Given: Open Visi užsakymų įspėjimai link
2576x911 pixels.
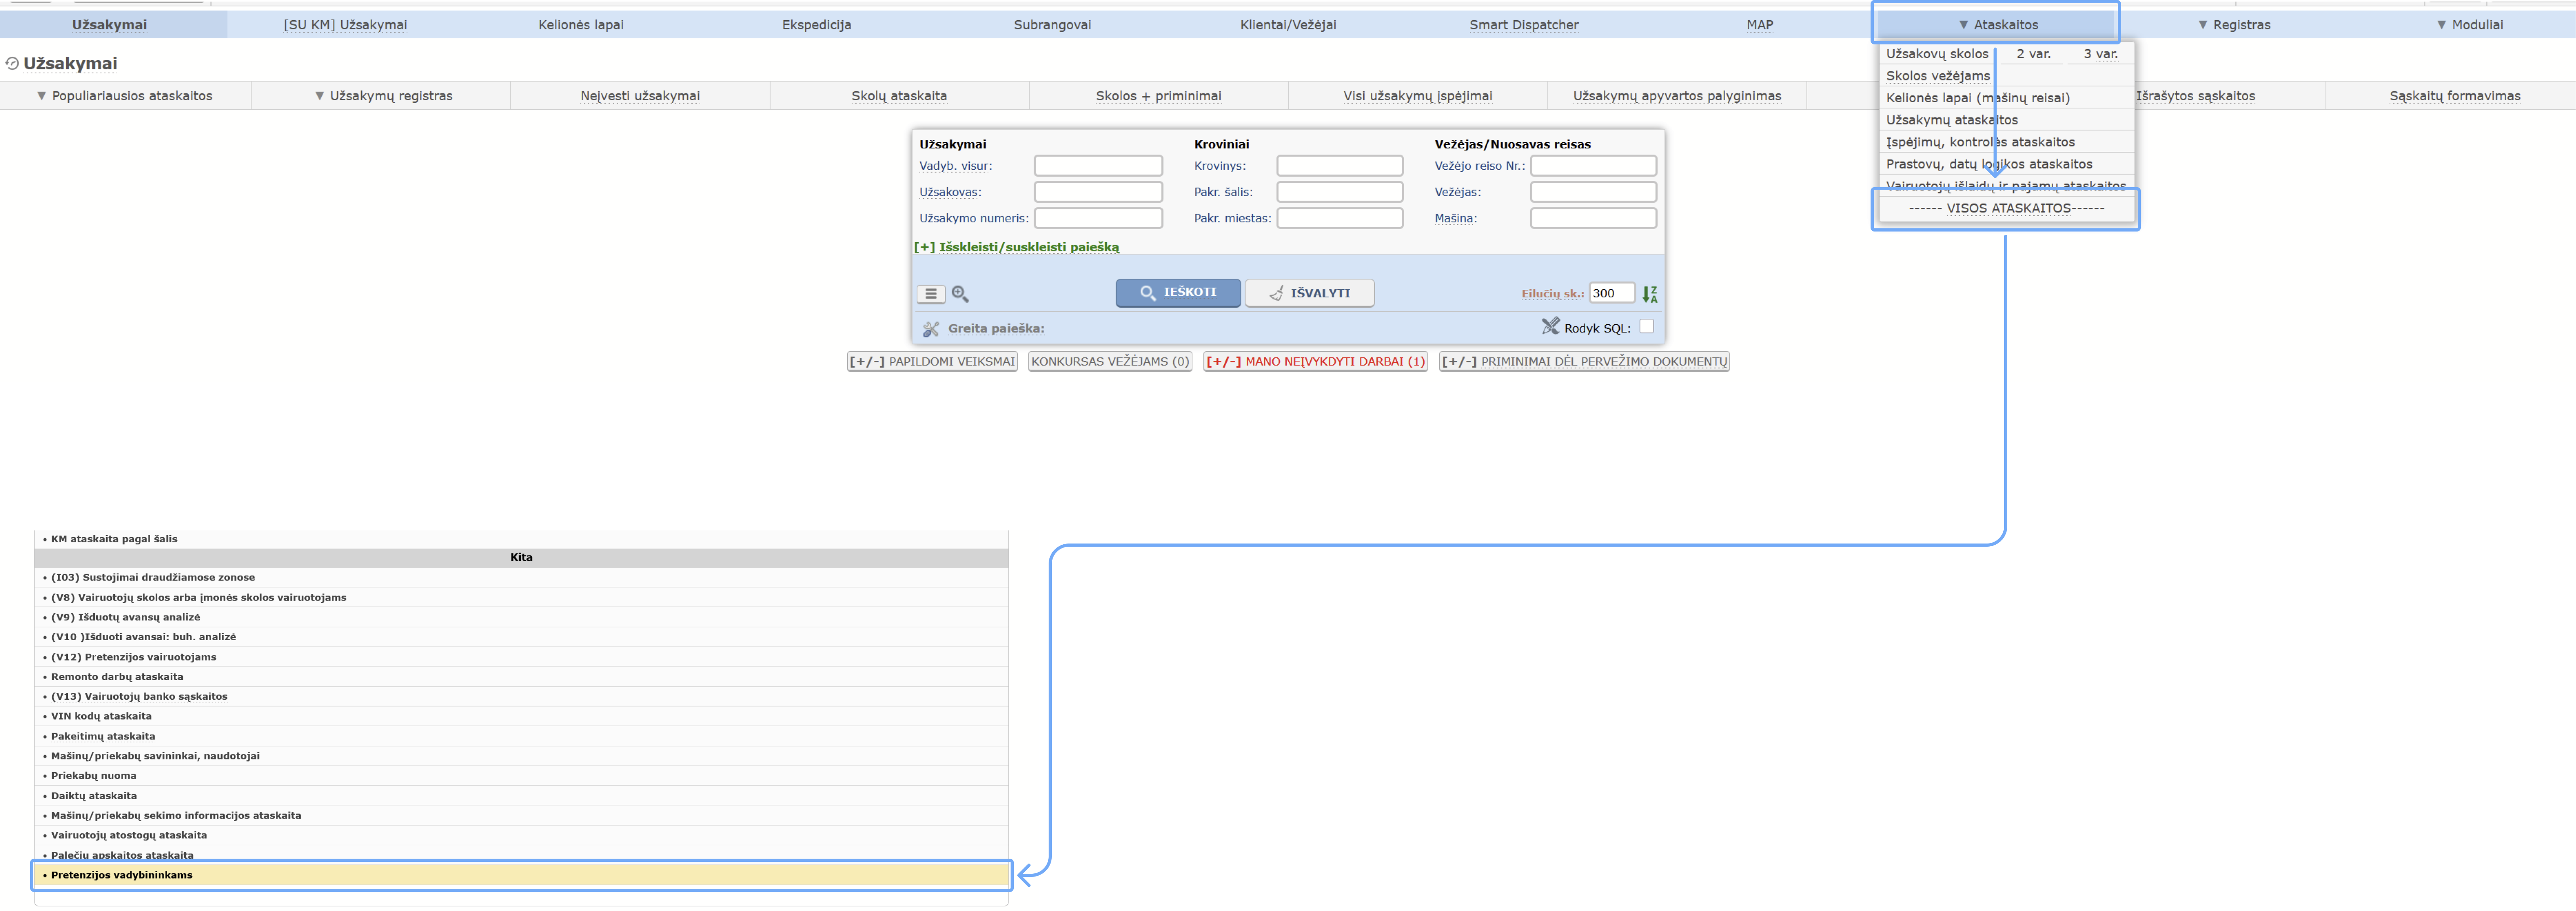Looking at the screenshot, I should tap(1417, 96).
